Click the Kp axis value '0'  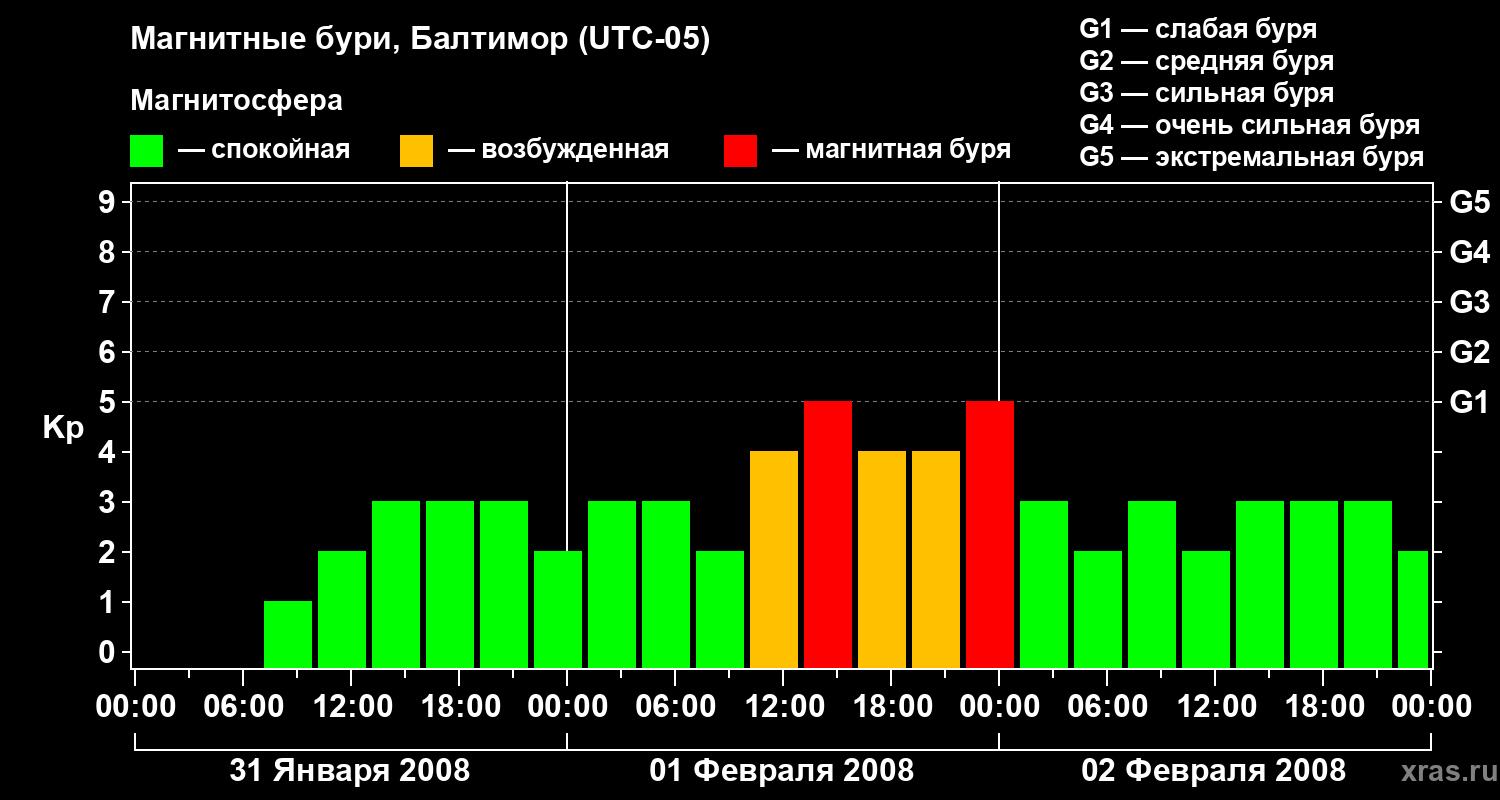click(x=109, y=652)
